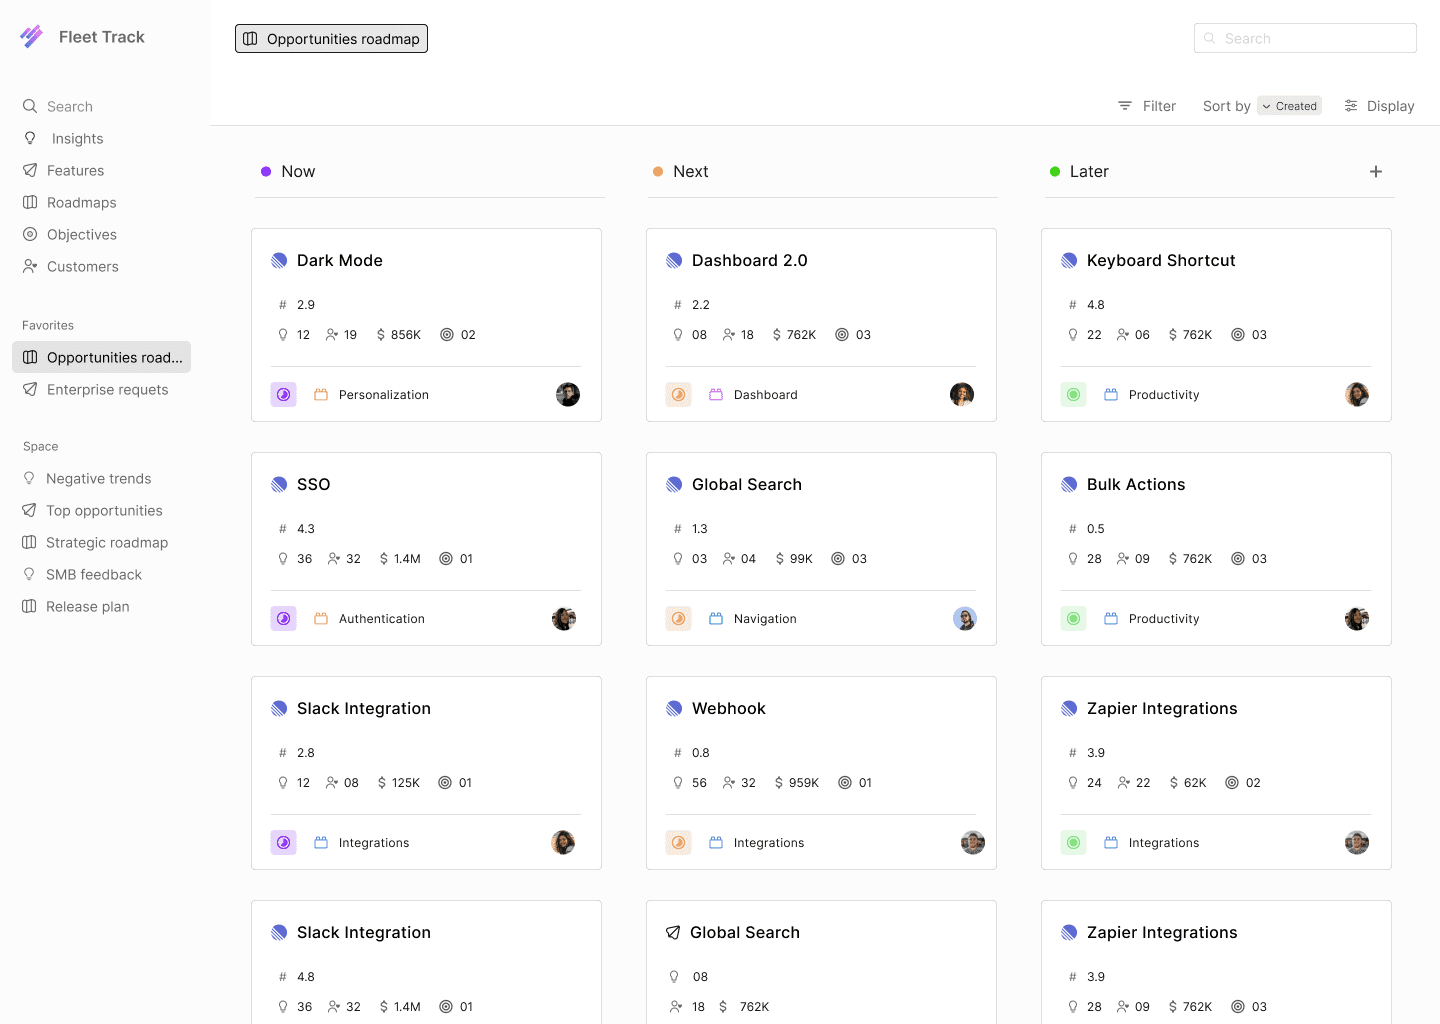The height and width of the screenshot is (1024, 1440).
Task: Click the target icon on the Dark Mode card
Action: click(x=446, y=335)
